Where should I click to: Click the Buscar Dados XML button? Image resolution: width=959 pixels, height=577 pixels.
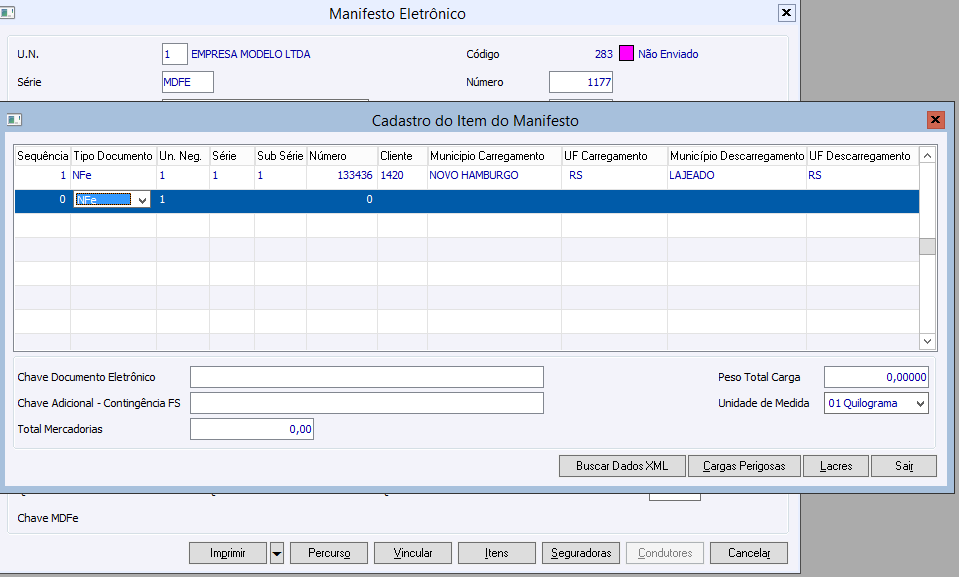(622, 466)
